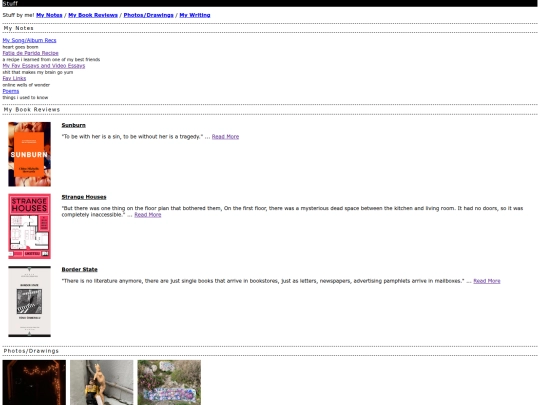Click the 'Stuff' title in black header bar
The height and width of the screenshot is (405, 540).
pos(10,3)
